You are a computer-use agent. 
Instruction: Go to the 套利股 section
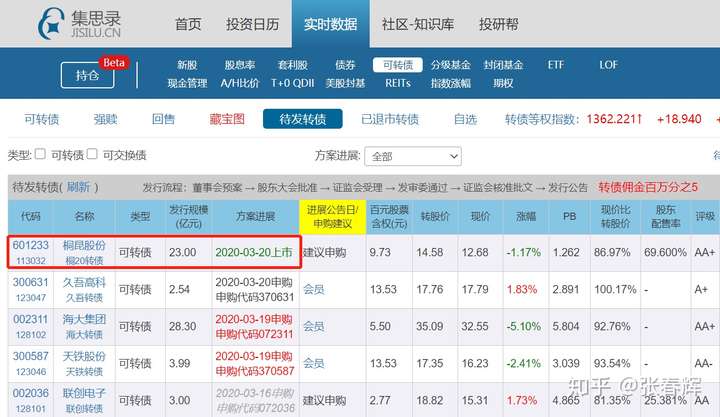click(x=292, y=65)
